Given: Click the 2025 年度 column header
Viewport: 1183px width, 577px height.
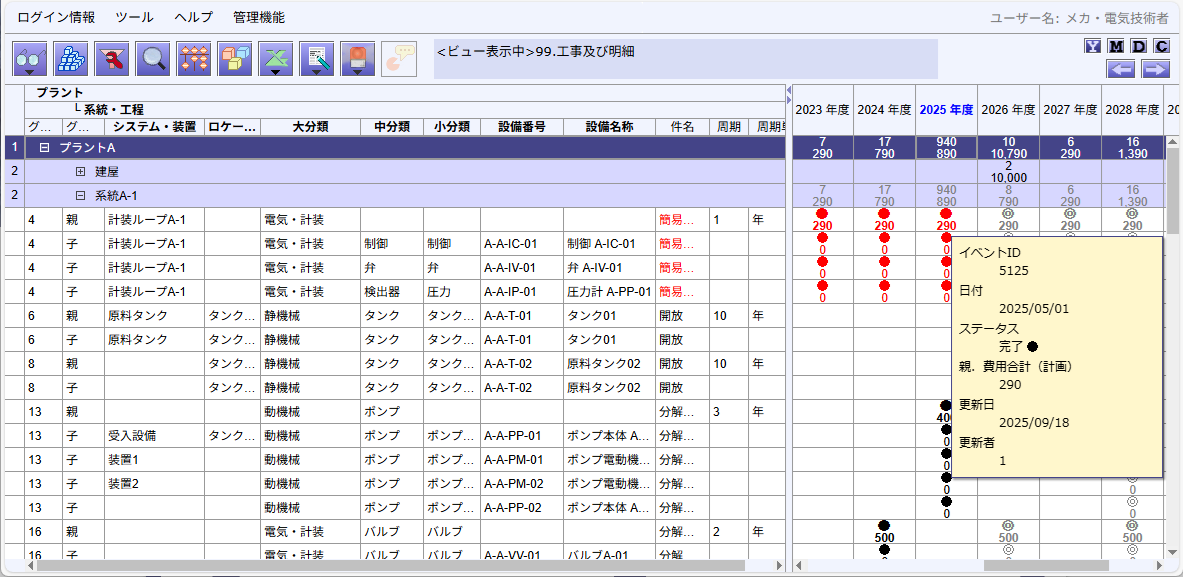Looking at the screenshot, I should pyautogui.click(x=946, y=110).
